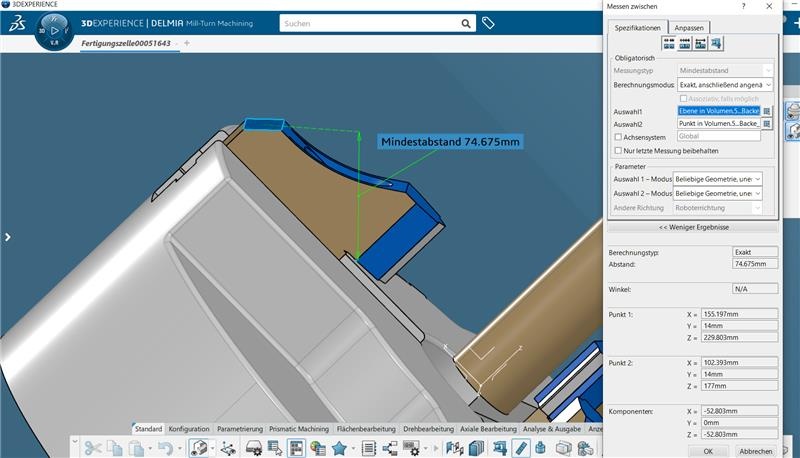Check Nur letzte Messung beibehalten
This screenshot has width=800, height=458.
point(618,150)
